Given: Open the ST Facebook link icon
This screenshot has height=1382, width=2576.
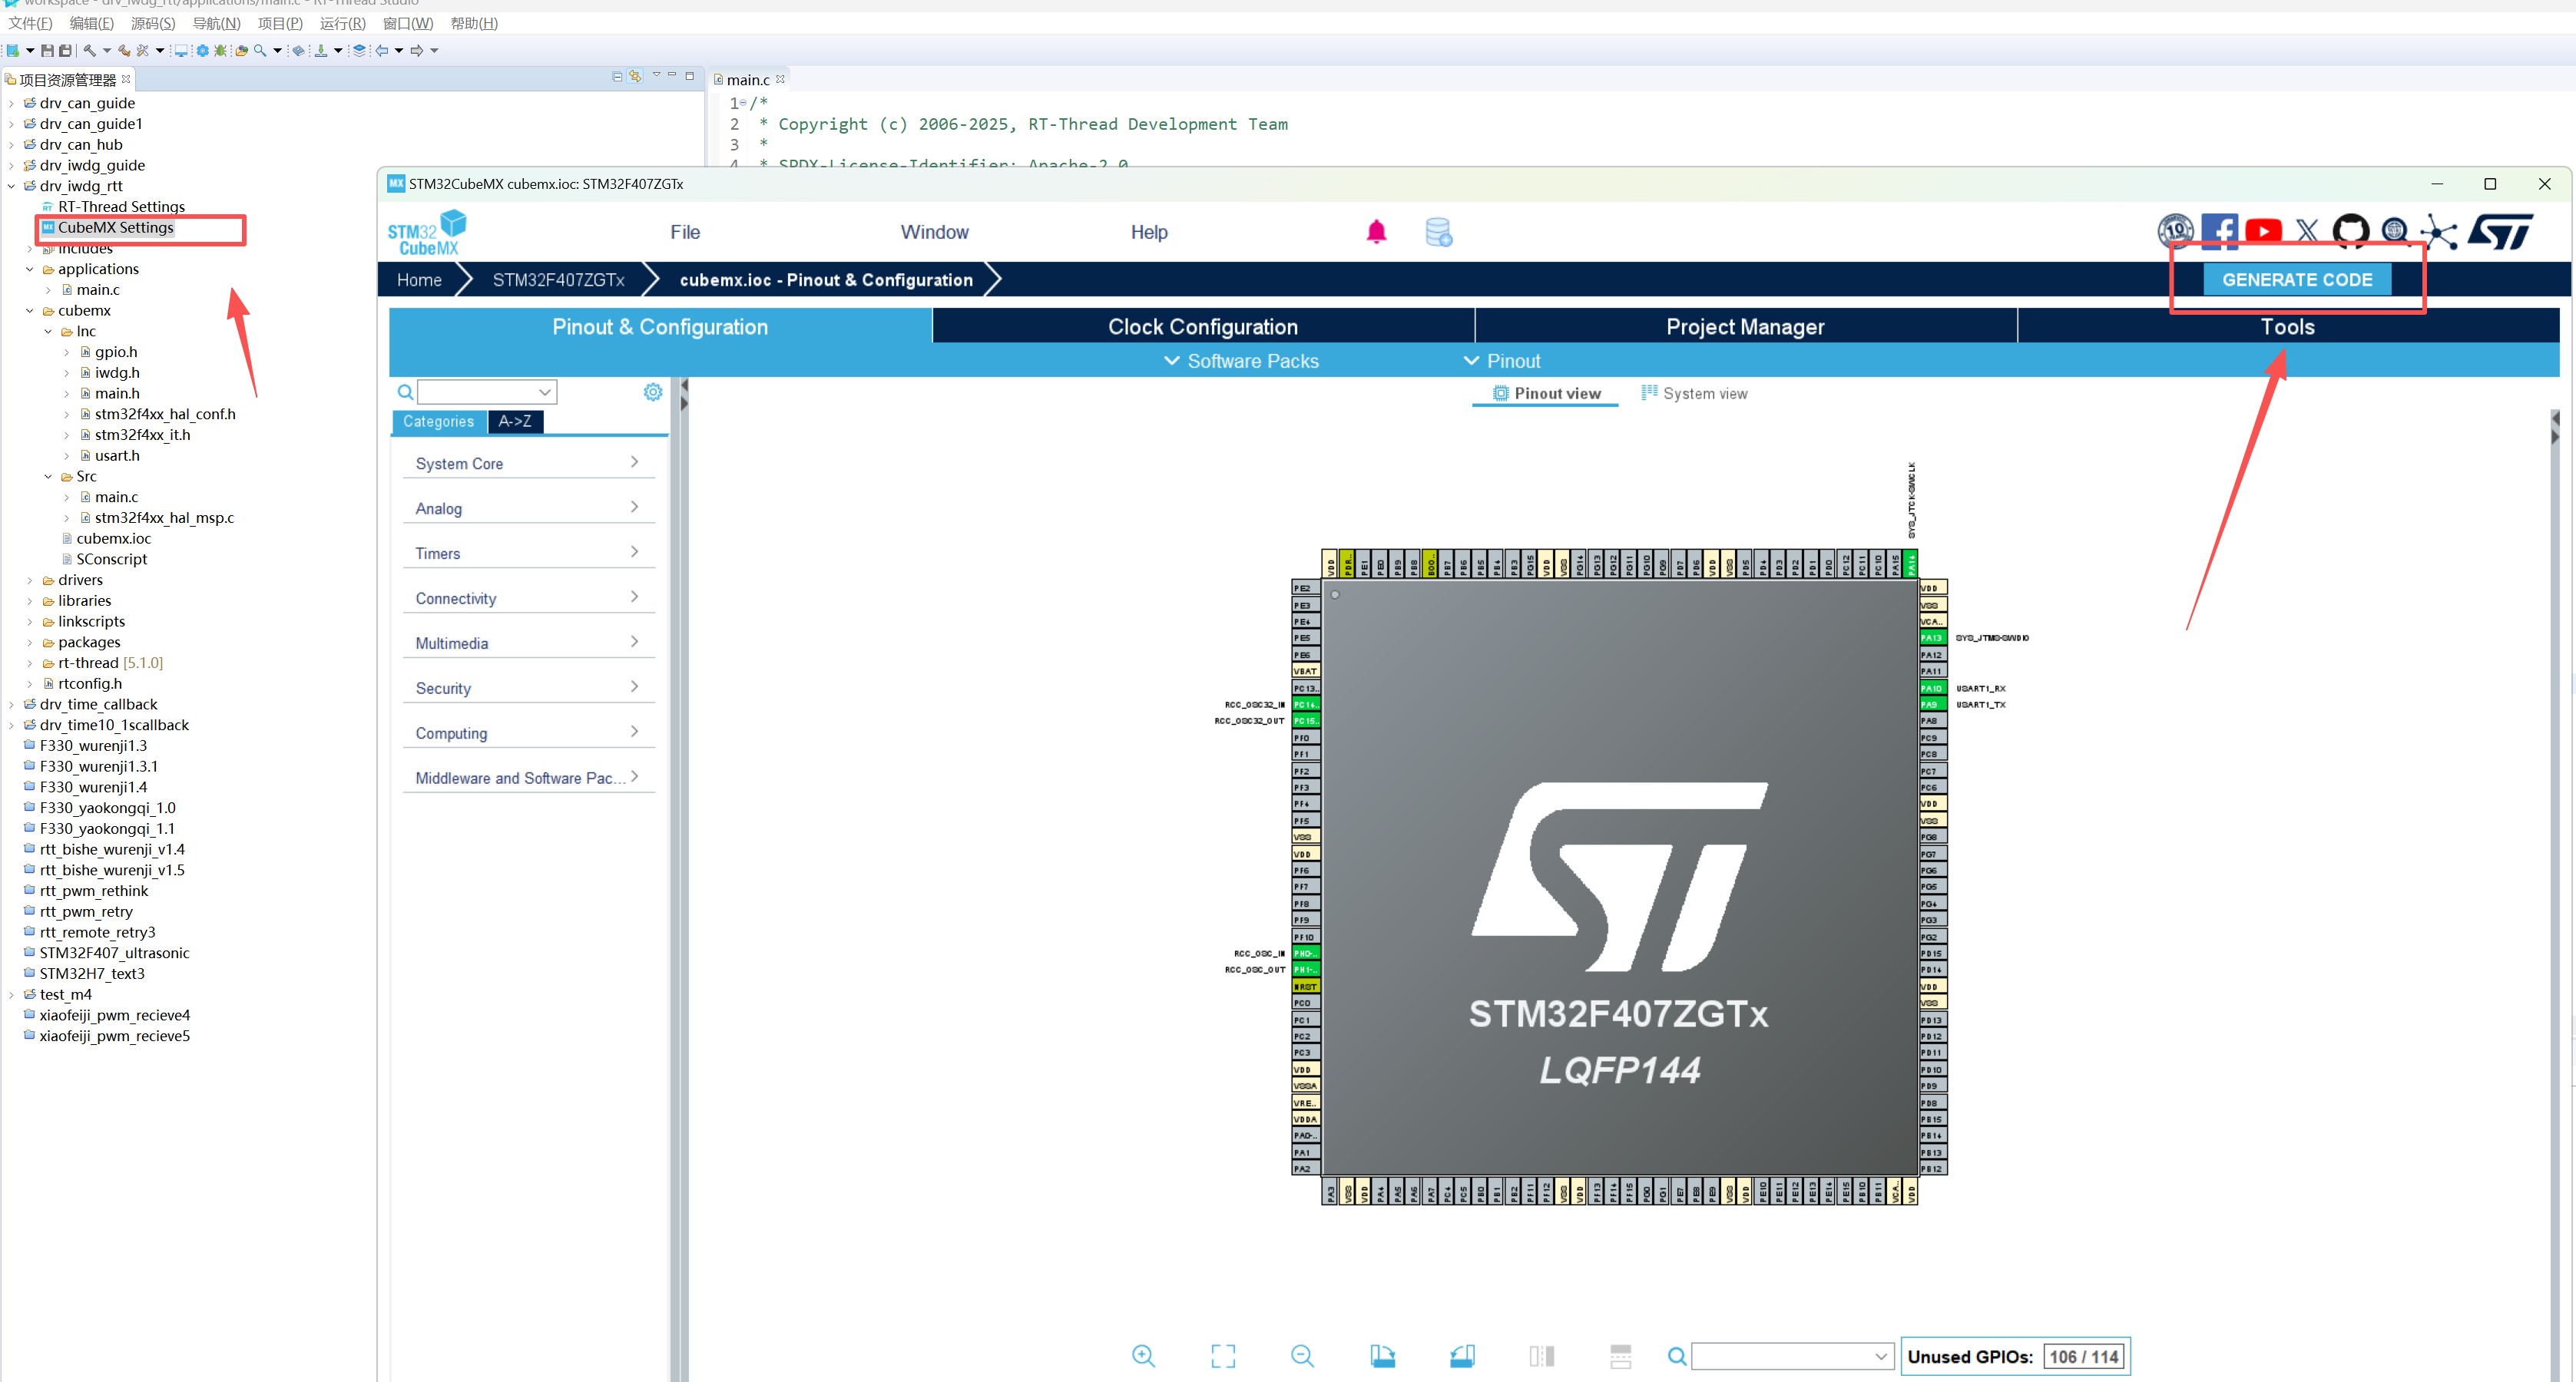Looking at the screenshot, I should 2219,232.
